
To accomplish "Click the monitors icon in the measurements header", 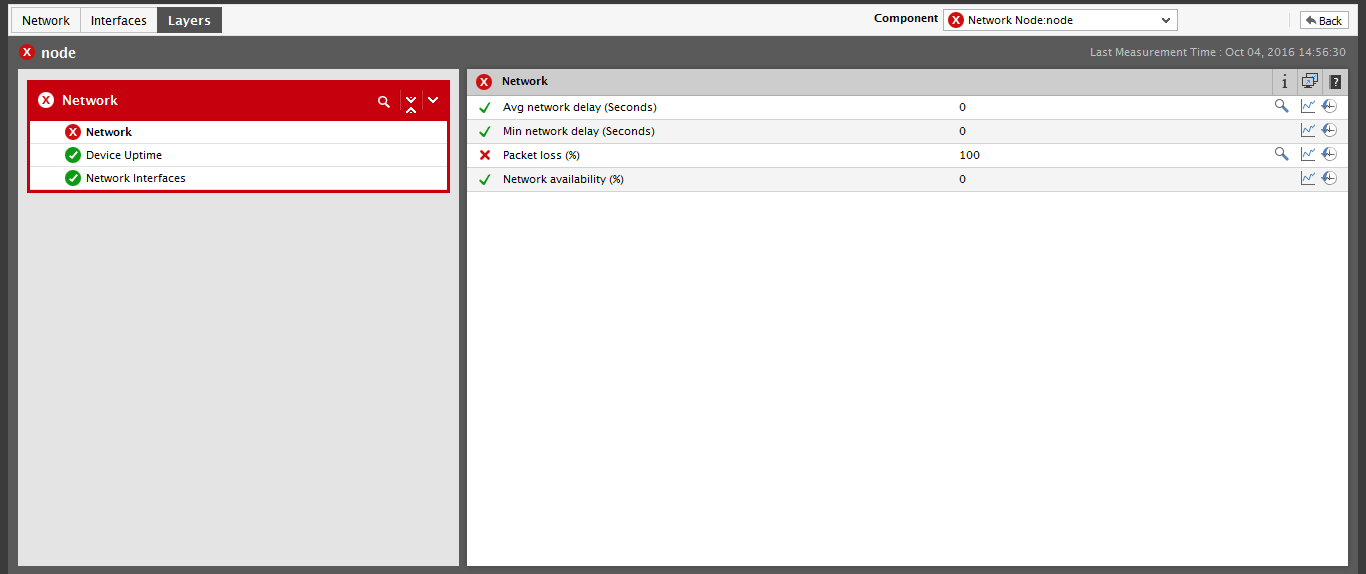I will [1310, 82].
